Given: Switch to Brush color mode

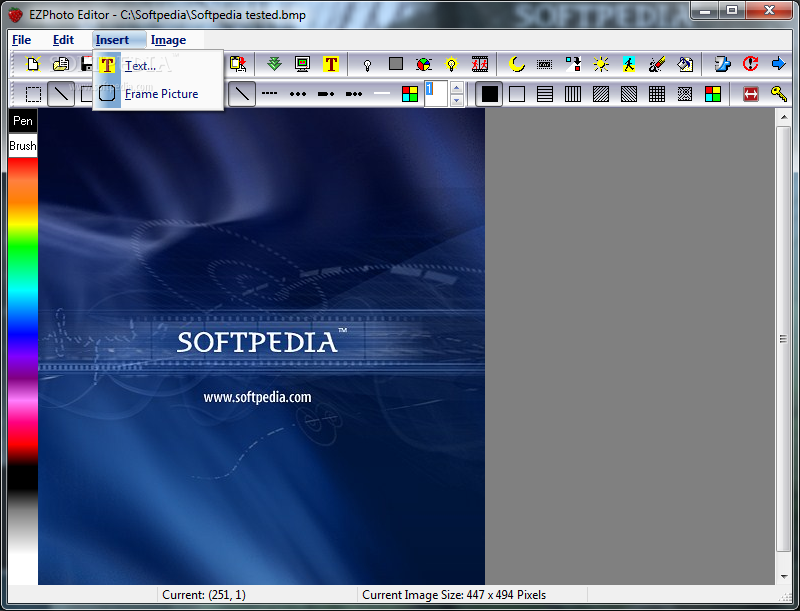Looking at the screenshot, I should (x=23, y=146).
